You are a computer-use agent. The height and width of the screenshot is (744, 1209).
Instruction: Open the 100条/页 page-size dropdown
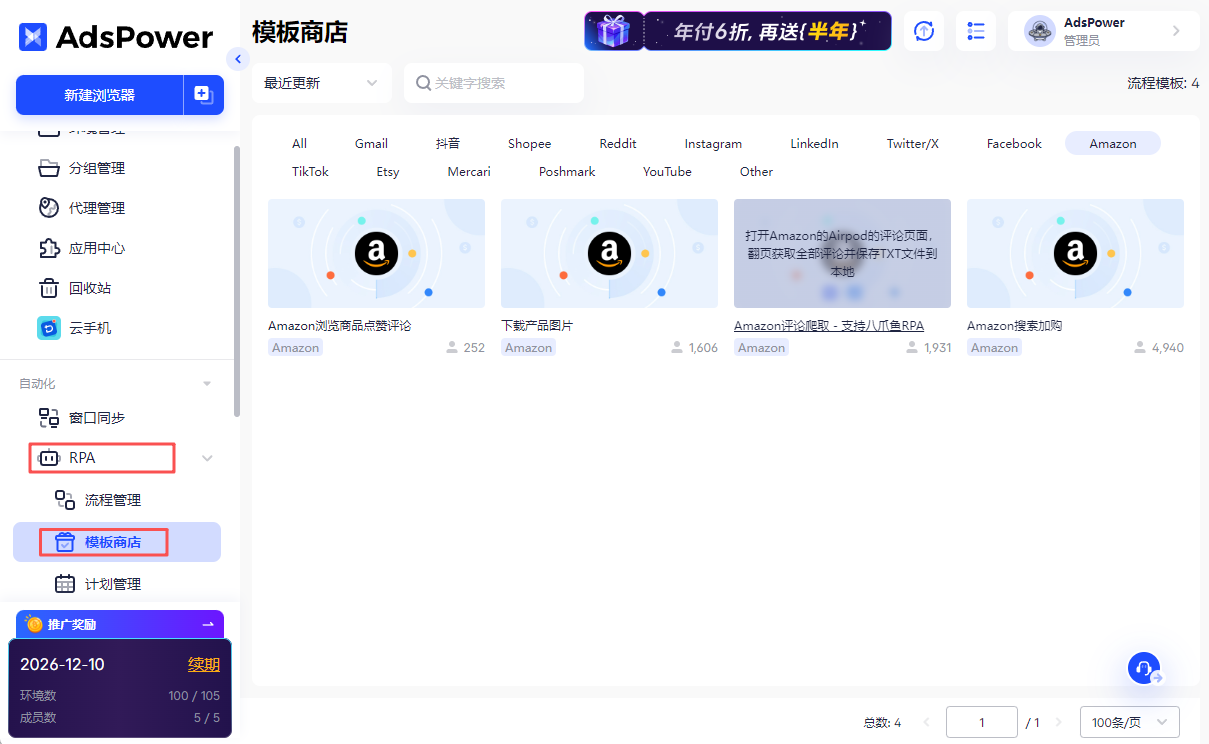pos(1129,721)
